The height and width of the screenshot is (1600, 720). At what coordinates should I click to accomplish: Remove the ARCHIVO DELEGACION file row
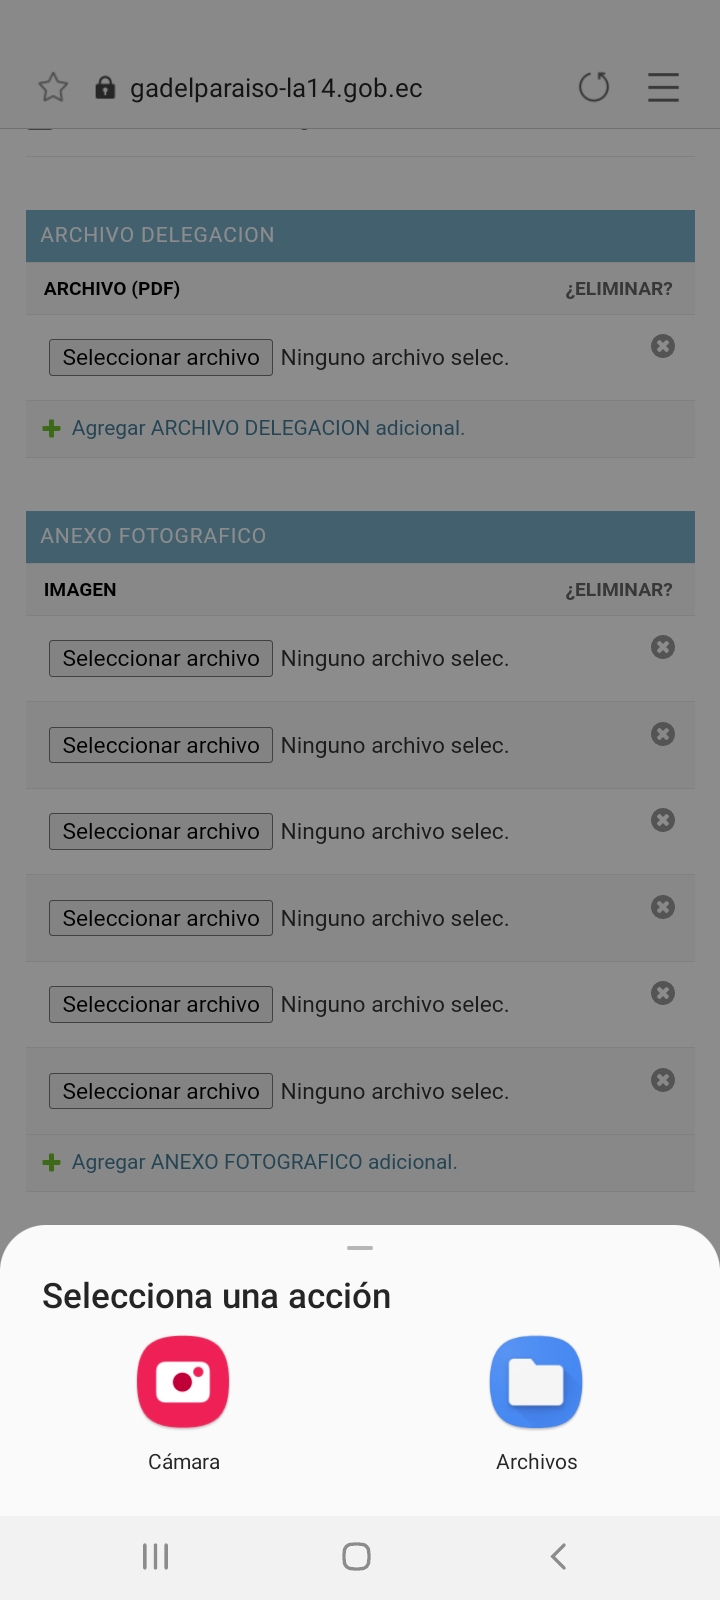point(663,346)
